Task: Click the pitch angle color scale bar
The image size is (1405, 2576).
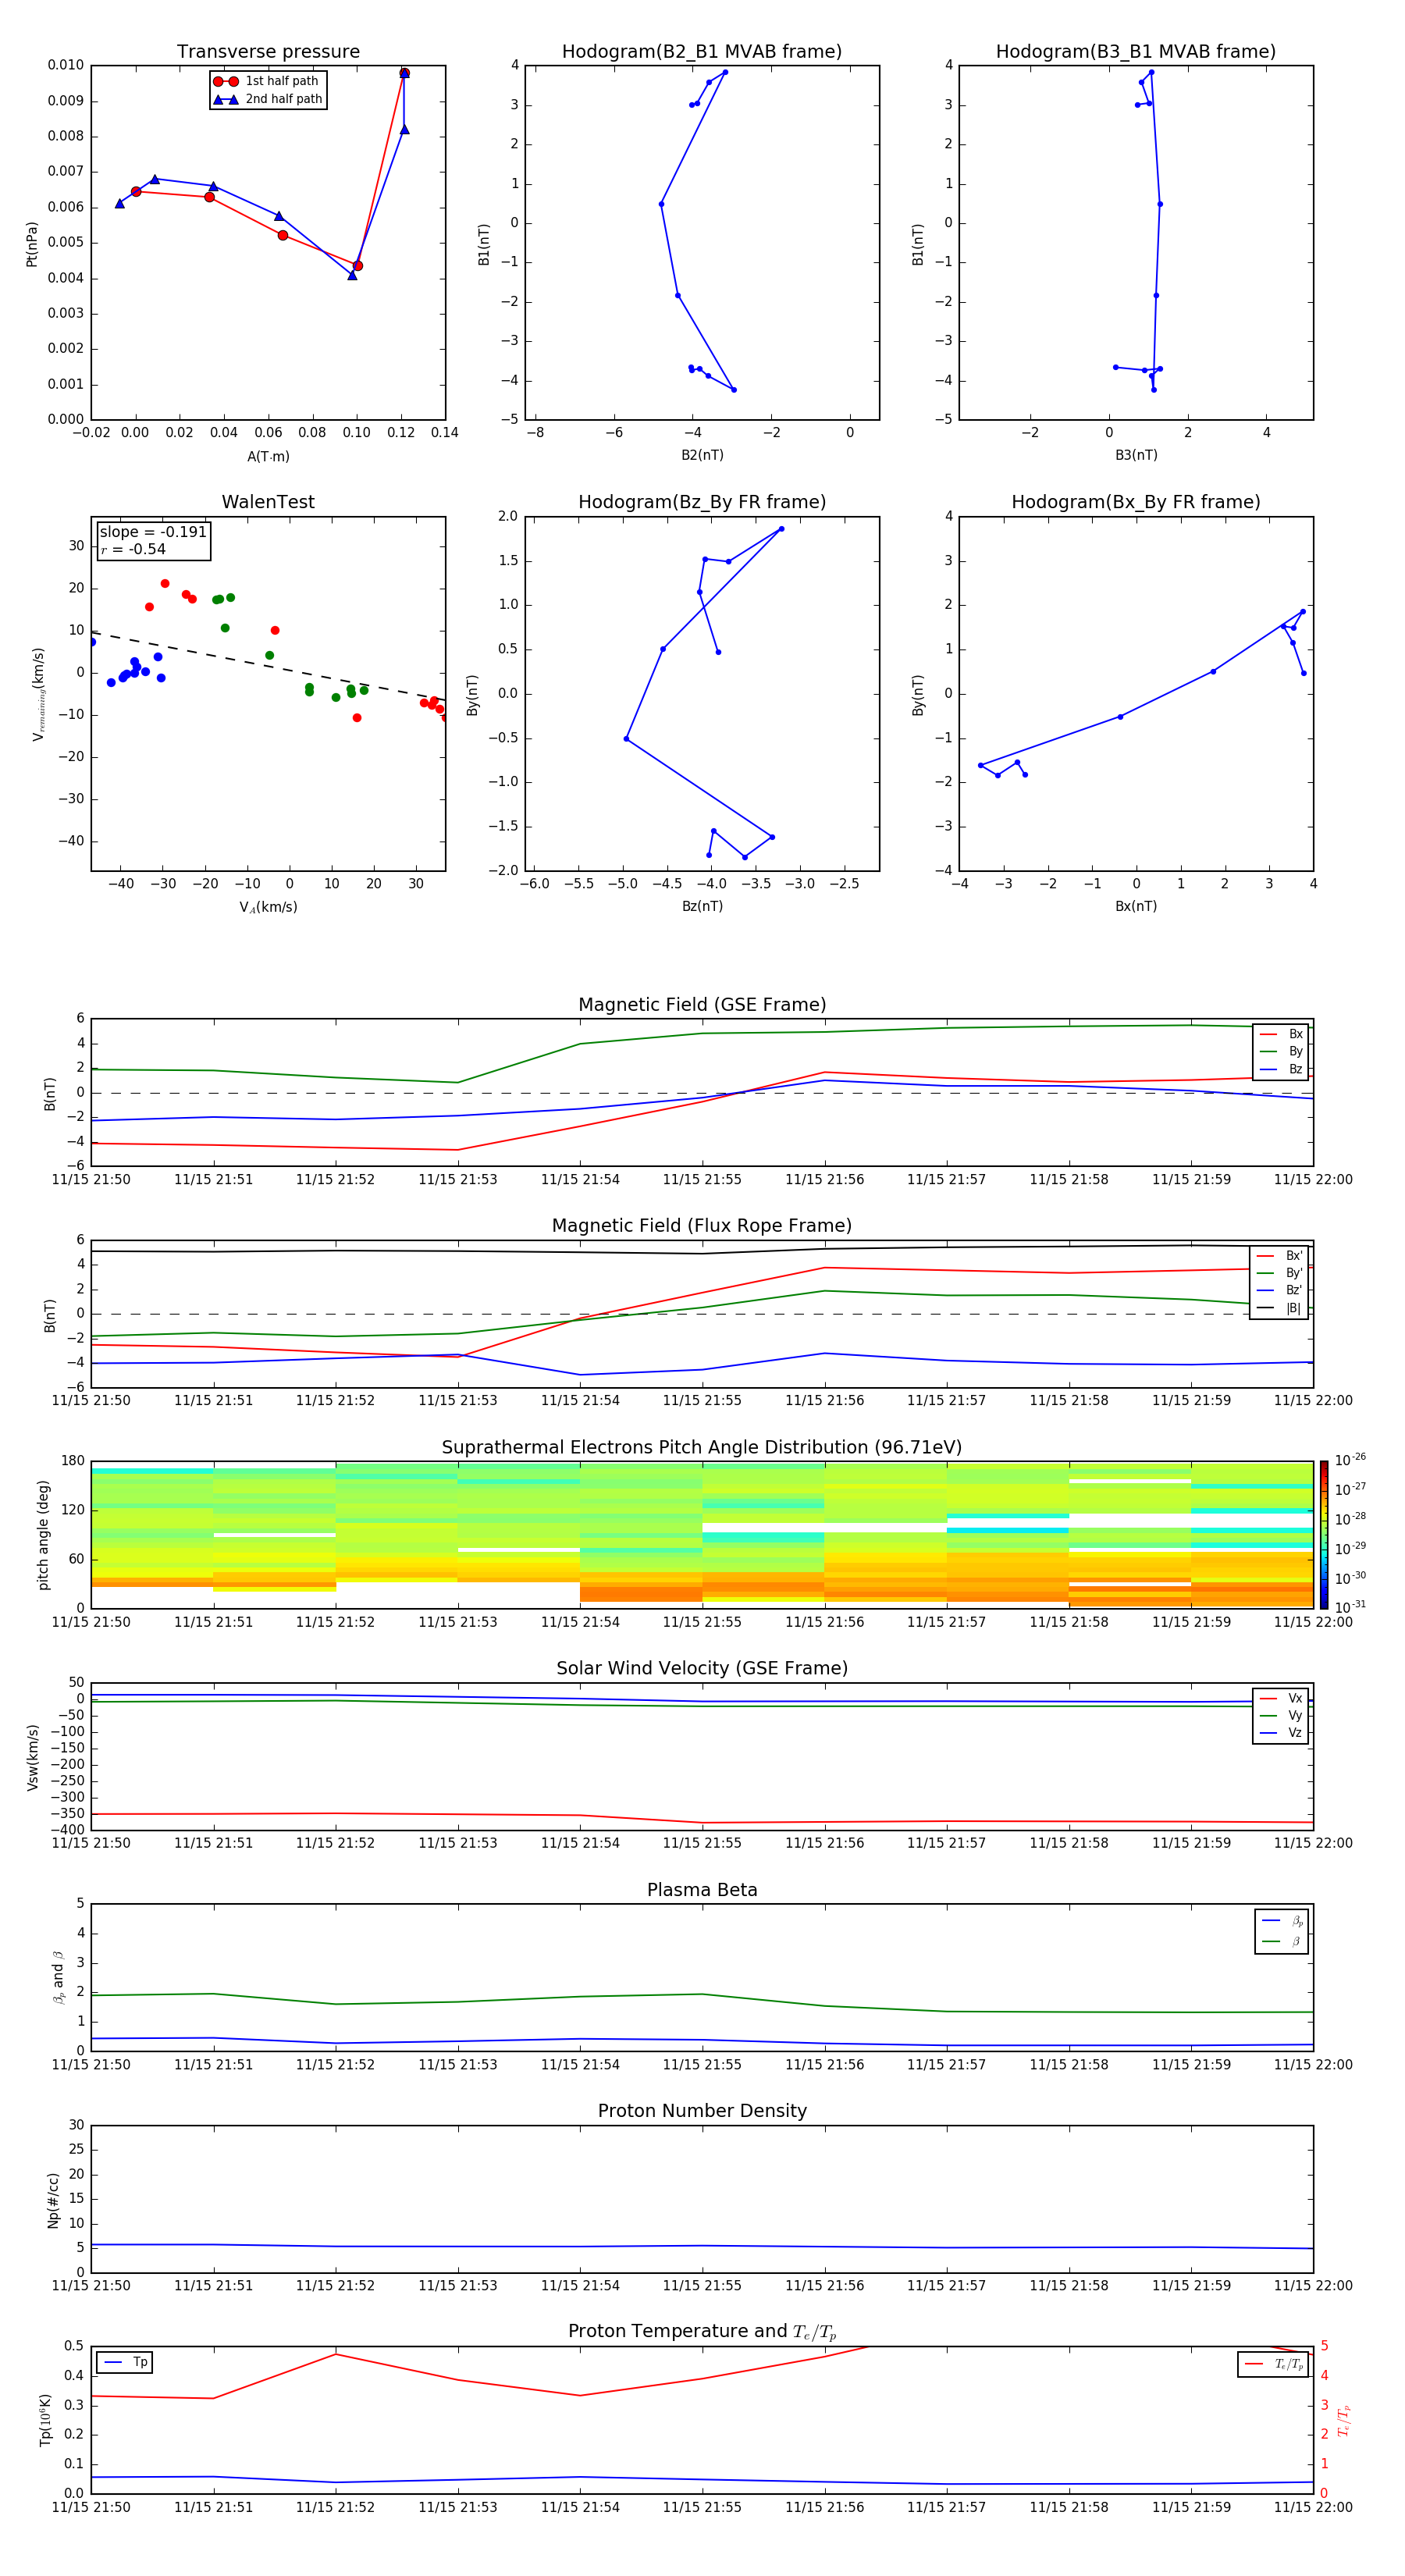Action: pos(1324,1535)
